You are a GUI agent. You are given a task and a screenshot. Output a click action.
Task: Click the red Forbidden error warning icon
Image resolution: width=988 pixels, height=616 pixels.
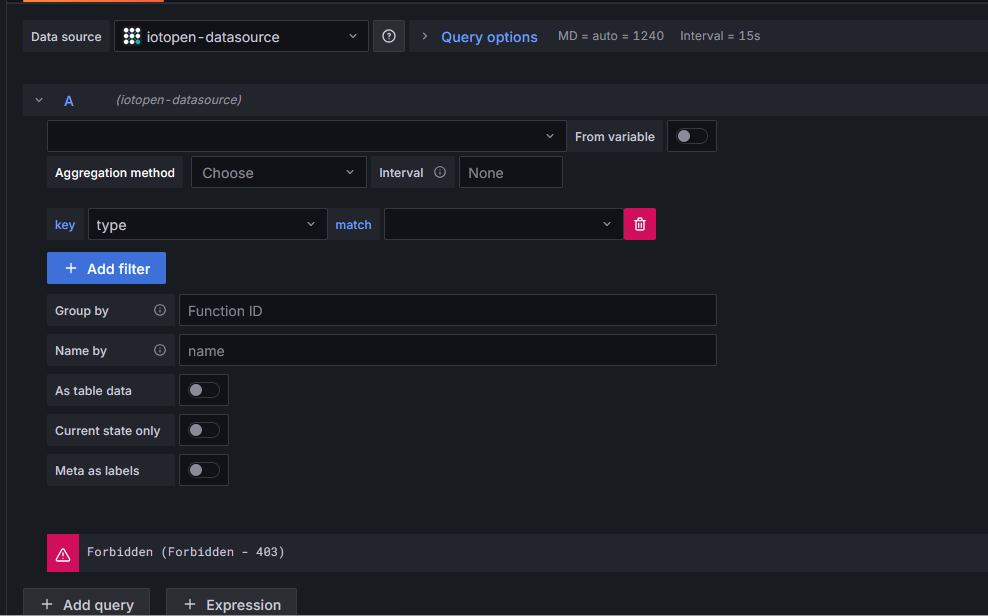(63, 553)
